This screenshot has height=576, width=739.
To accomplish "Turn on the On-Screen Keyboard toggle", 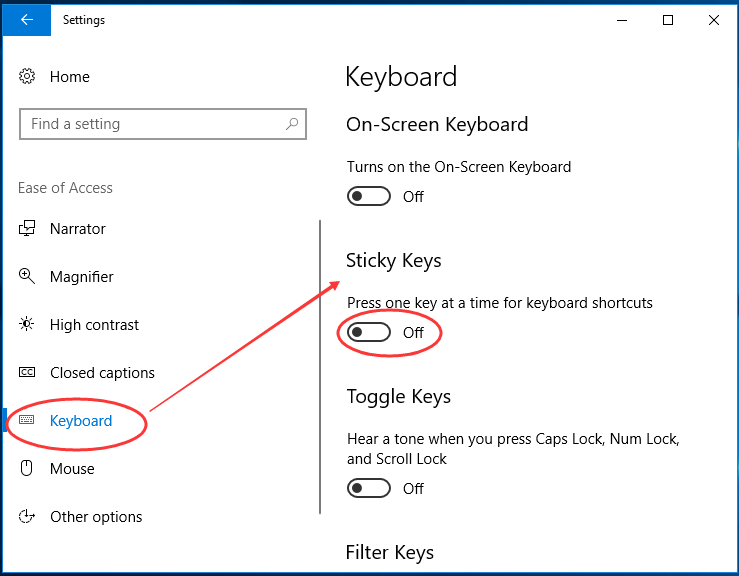I will [x=368, y=197].
